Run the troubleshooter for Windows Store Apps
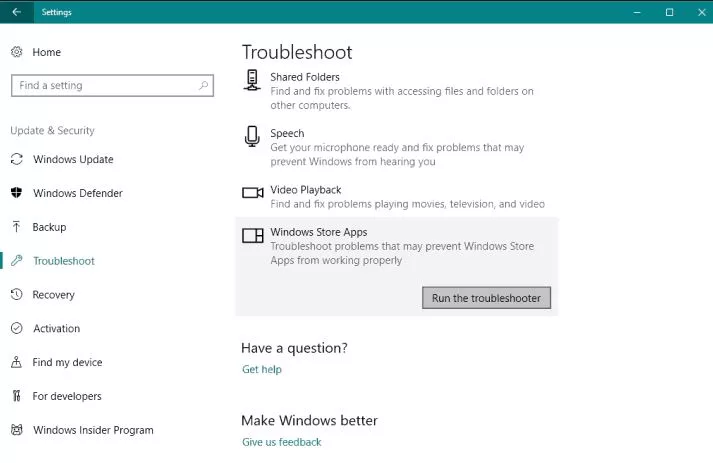Image resolution: width=713 pixels, height=463 pixels. [x=486, y=298]
